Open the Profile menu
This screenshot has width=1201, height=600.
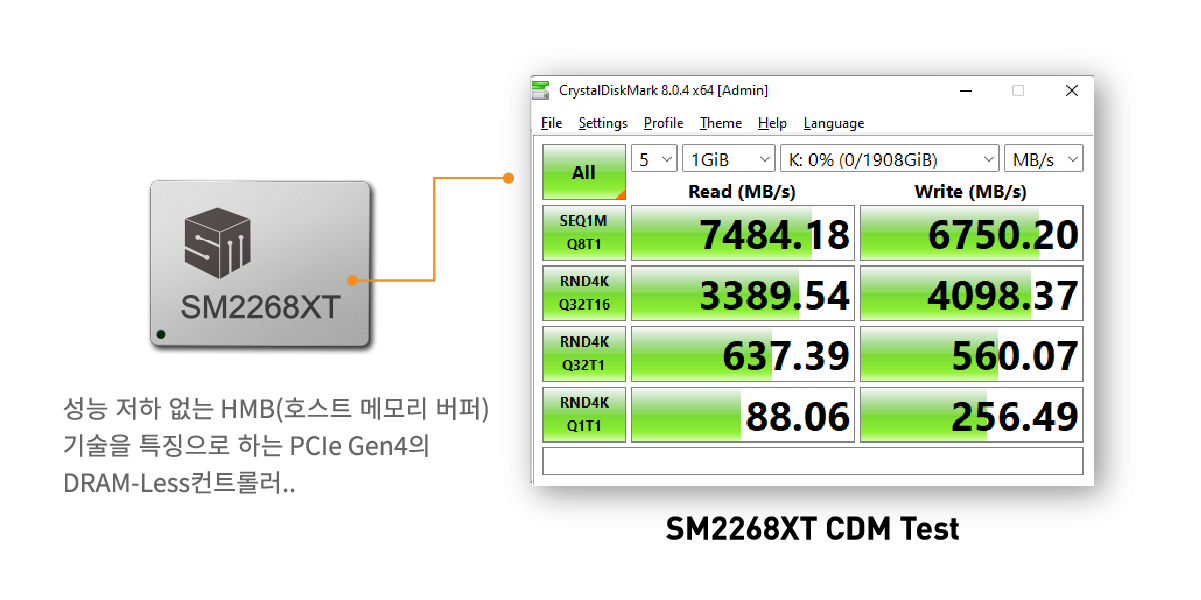[663, 123]
